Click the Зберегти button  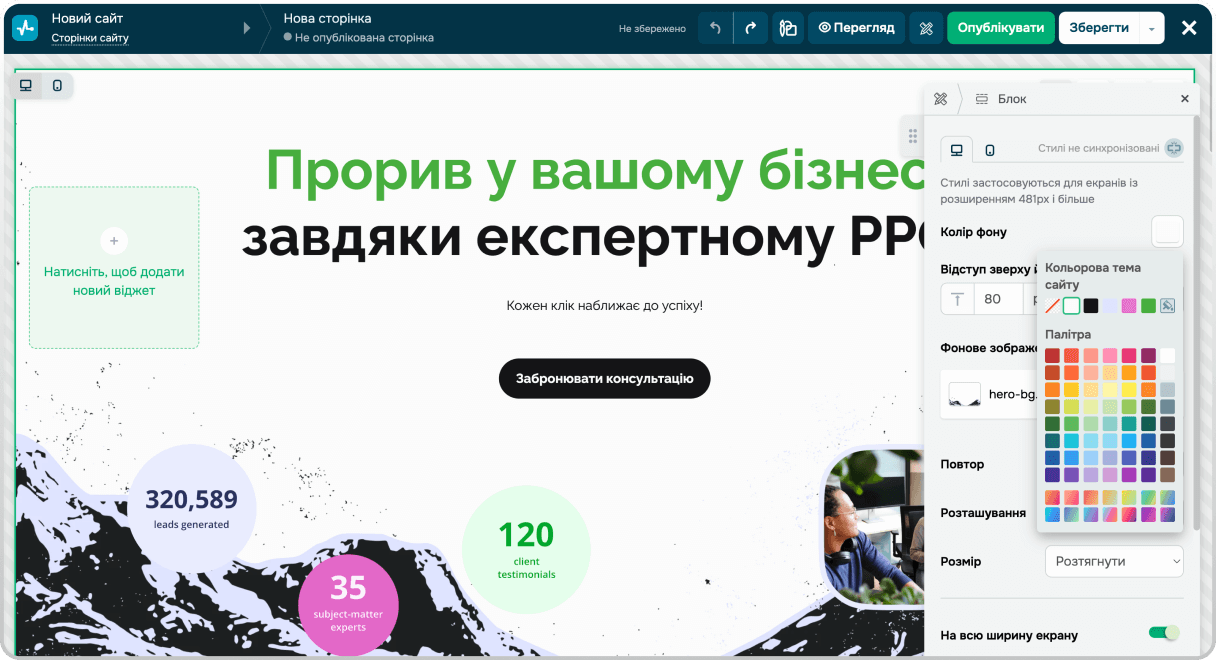pyautogui.click(x=1099, y=28)
